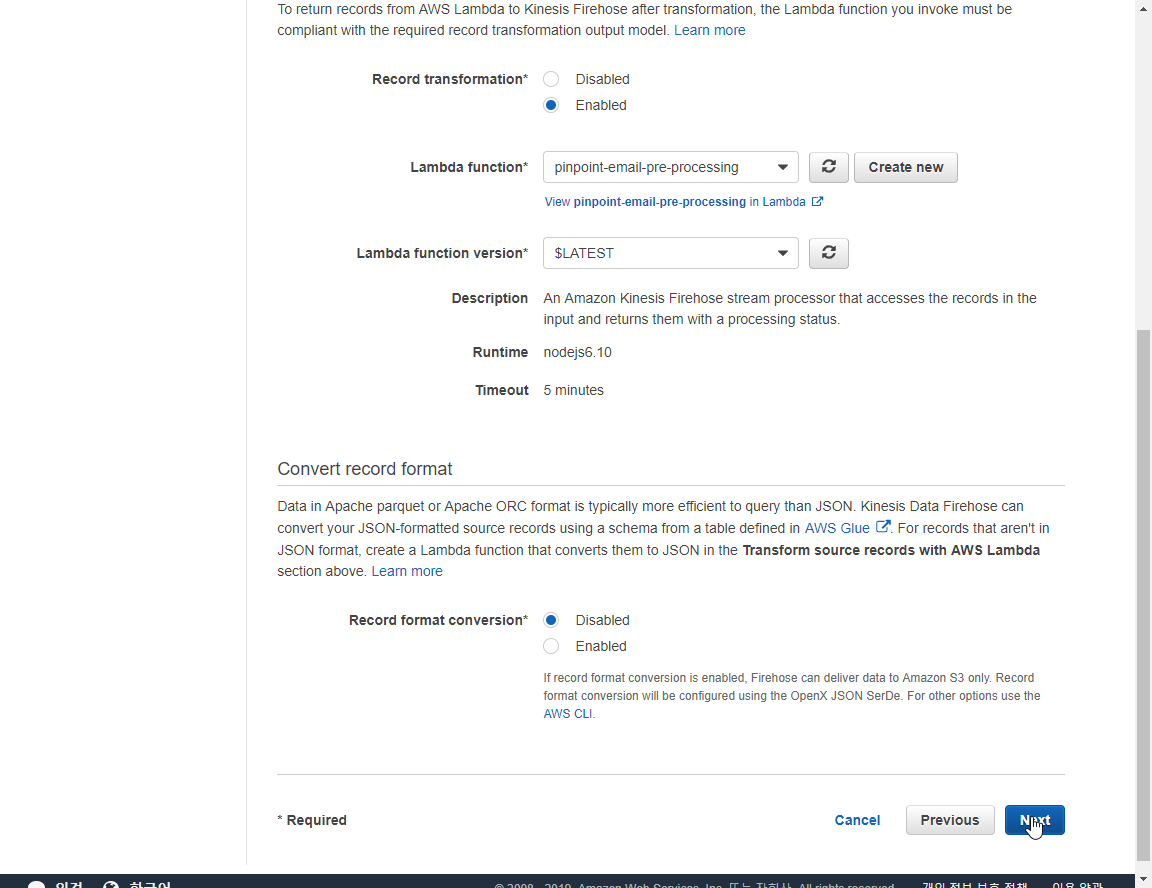Click the * Required note
This screenshot has width=1152, height=888.
312,820
